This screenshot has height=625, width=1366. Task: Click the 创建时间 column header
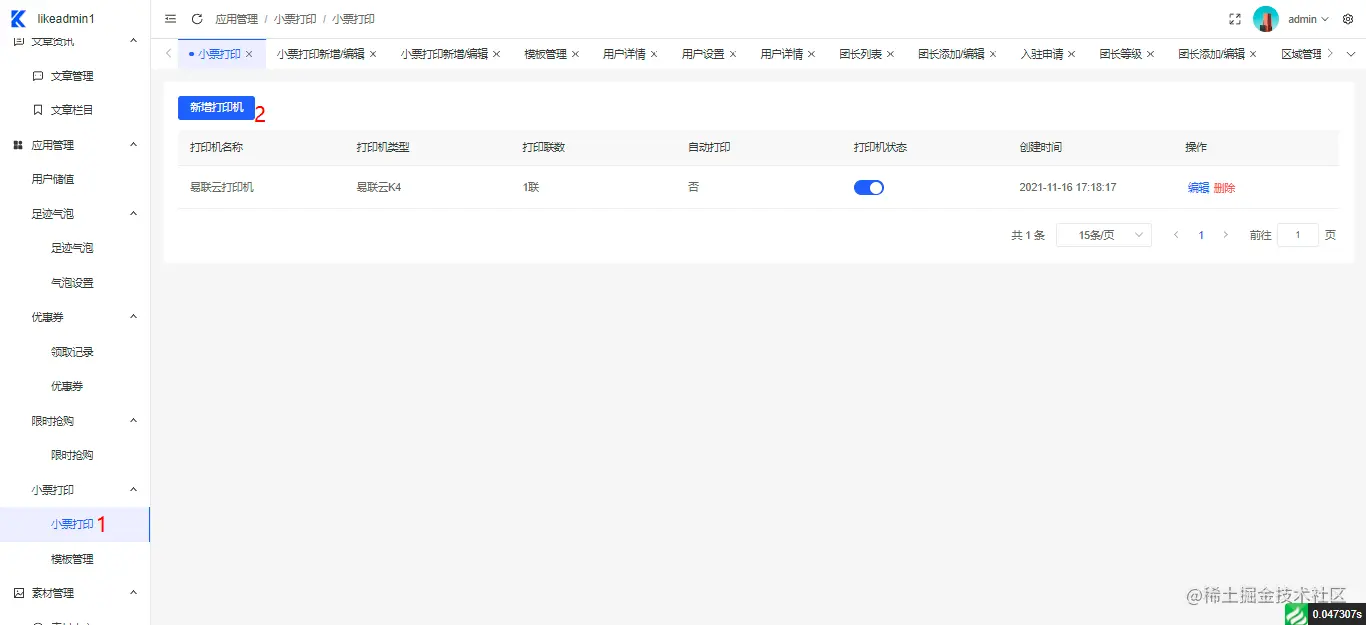click(x=1041, y=147)
